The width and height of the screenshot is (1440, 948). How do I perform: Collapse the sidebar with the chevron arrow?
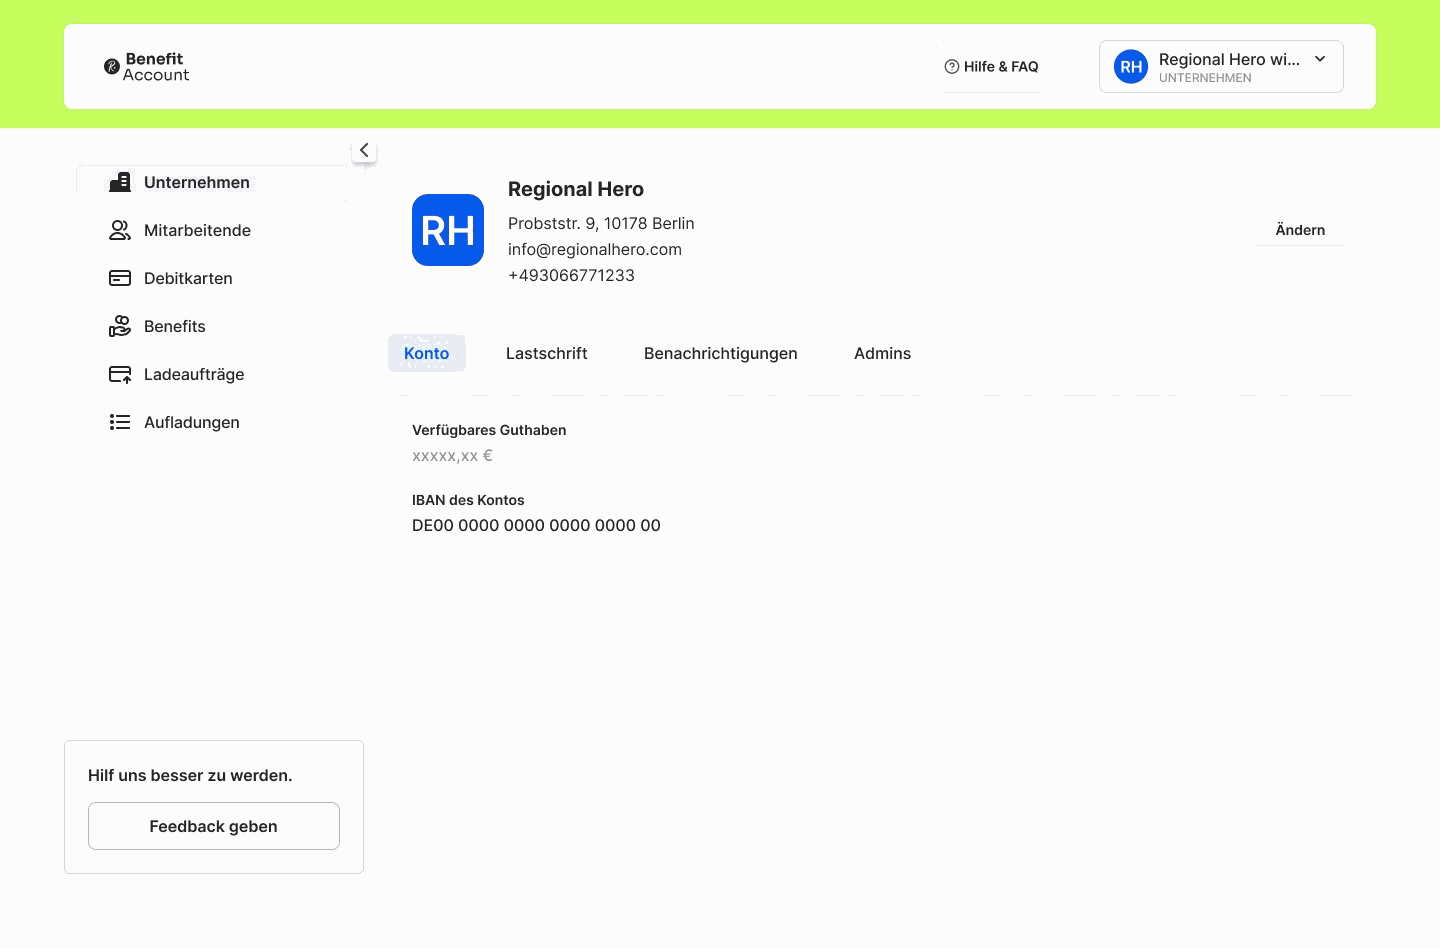(364, 150)
